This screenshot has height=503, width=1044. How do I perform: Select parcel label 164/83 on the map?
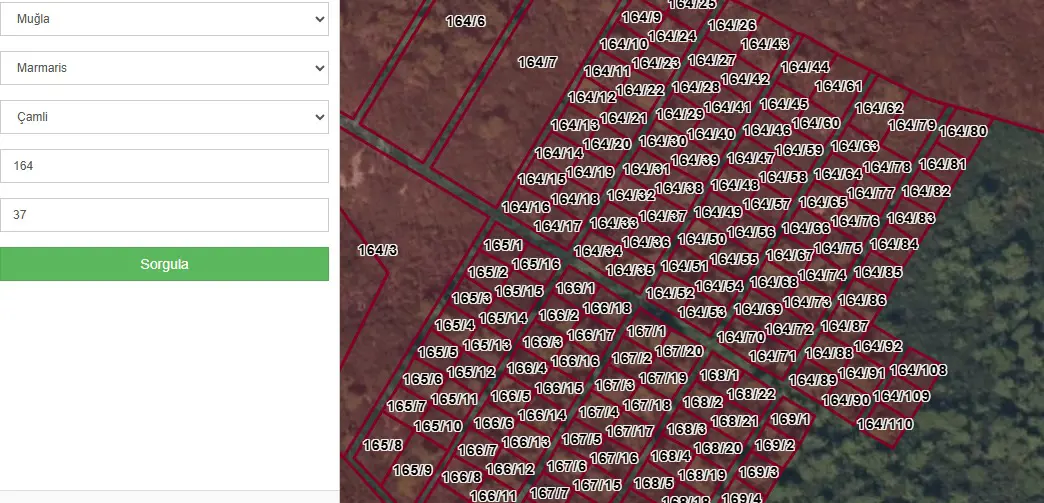[x=911, y=219]
